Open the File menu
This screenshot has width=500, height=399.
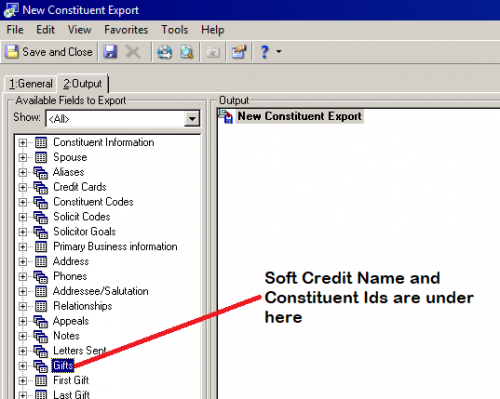click(15, 30)
